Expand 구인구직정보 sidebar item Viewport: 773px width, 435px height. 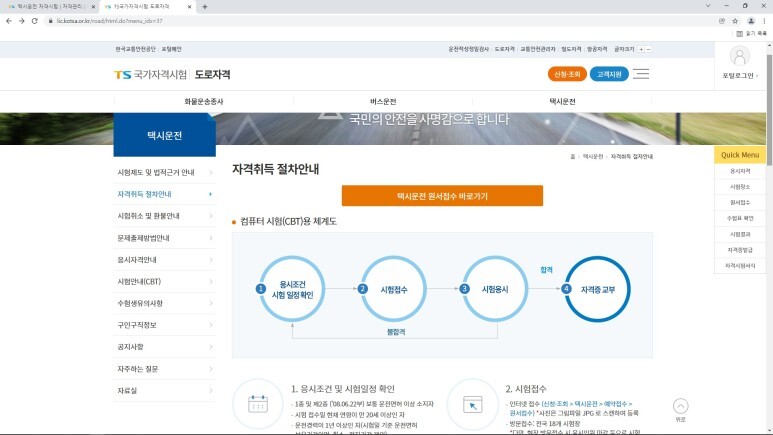[165, 325]
